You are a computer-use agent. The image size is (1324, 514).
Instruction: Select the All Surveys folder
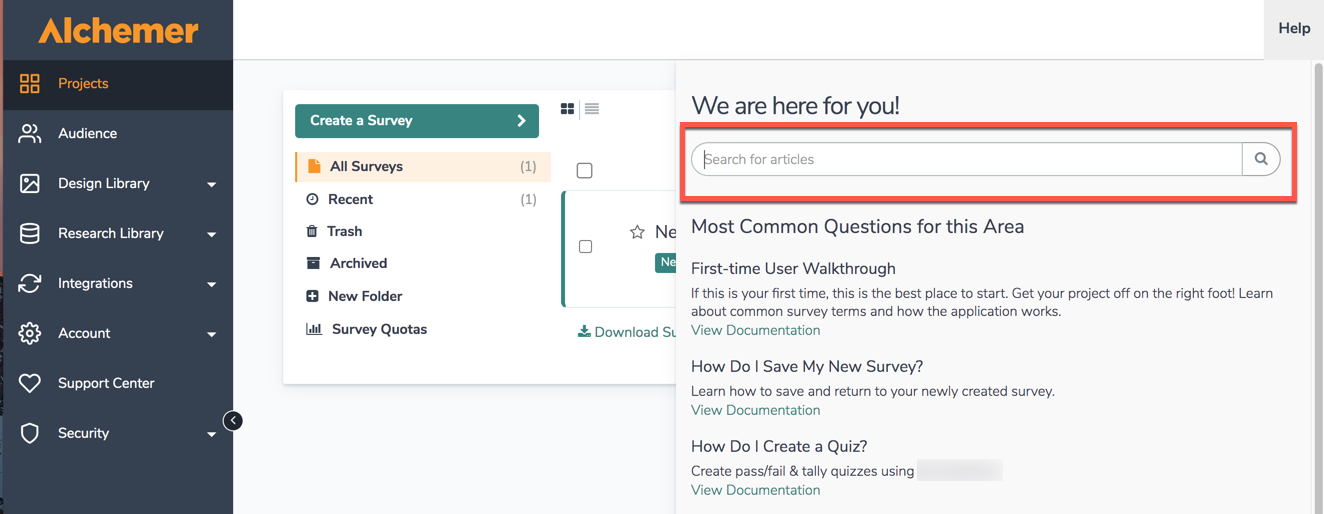[x=366, y=167]
